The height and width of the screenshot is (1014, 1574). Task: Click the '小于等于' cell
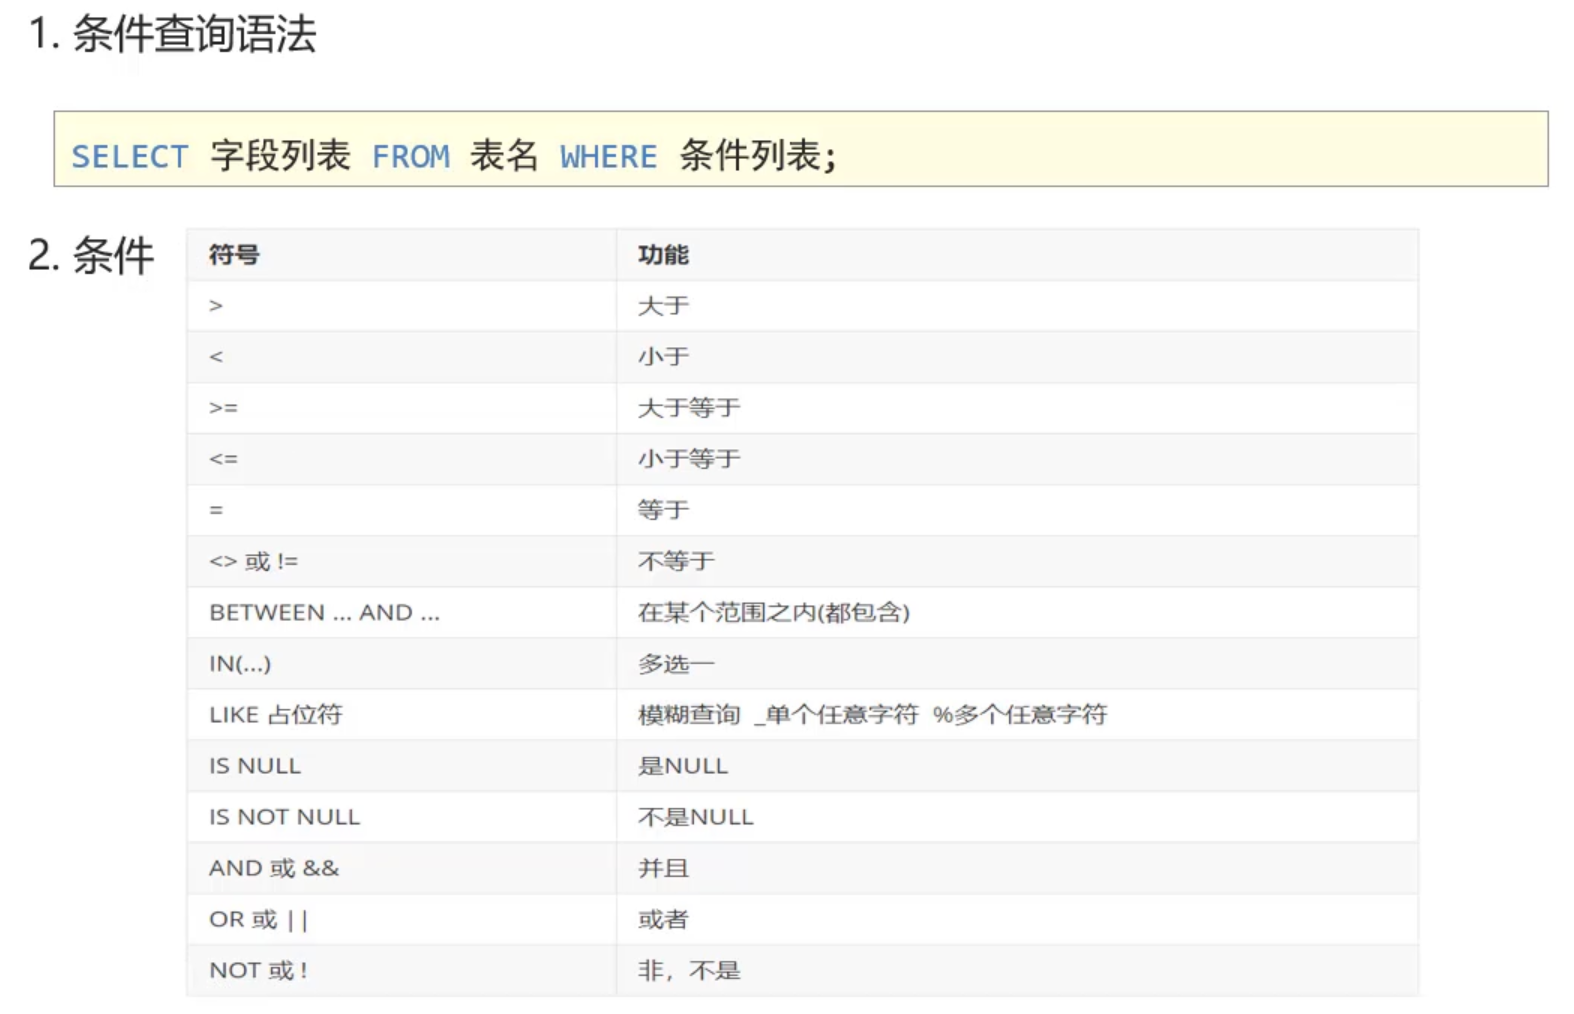(x=1017, y=459)
